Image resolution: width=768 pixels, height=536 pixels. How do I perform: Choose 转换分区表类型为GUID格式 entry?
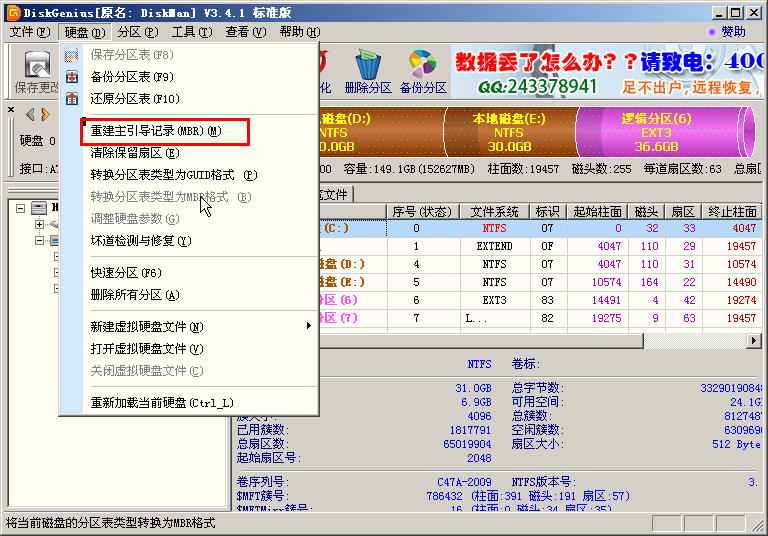(189, 175)
